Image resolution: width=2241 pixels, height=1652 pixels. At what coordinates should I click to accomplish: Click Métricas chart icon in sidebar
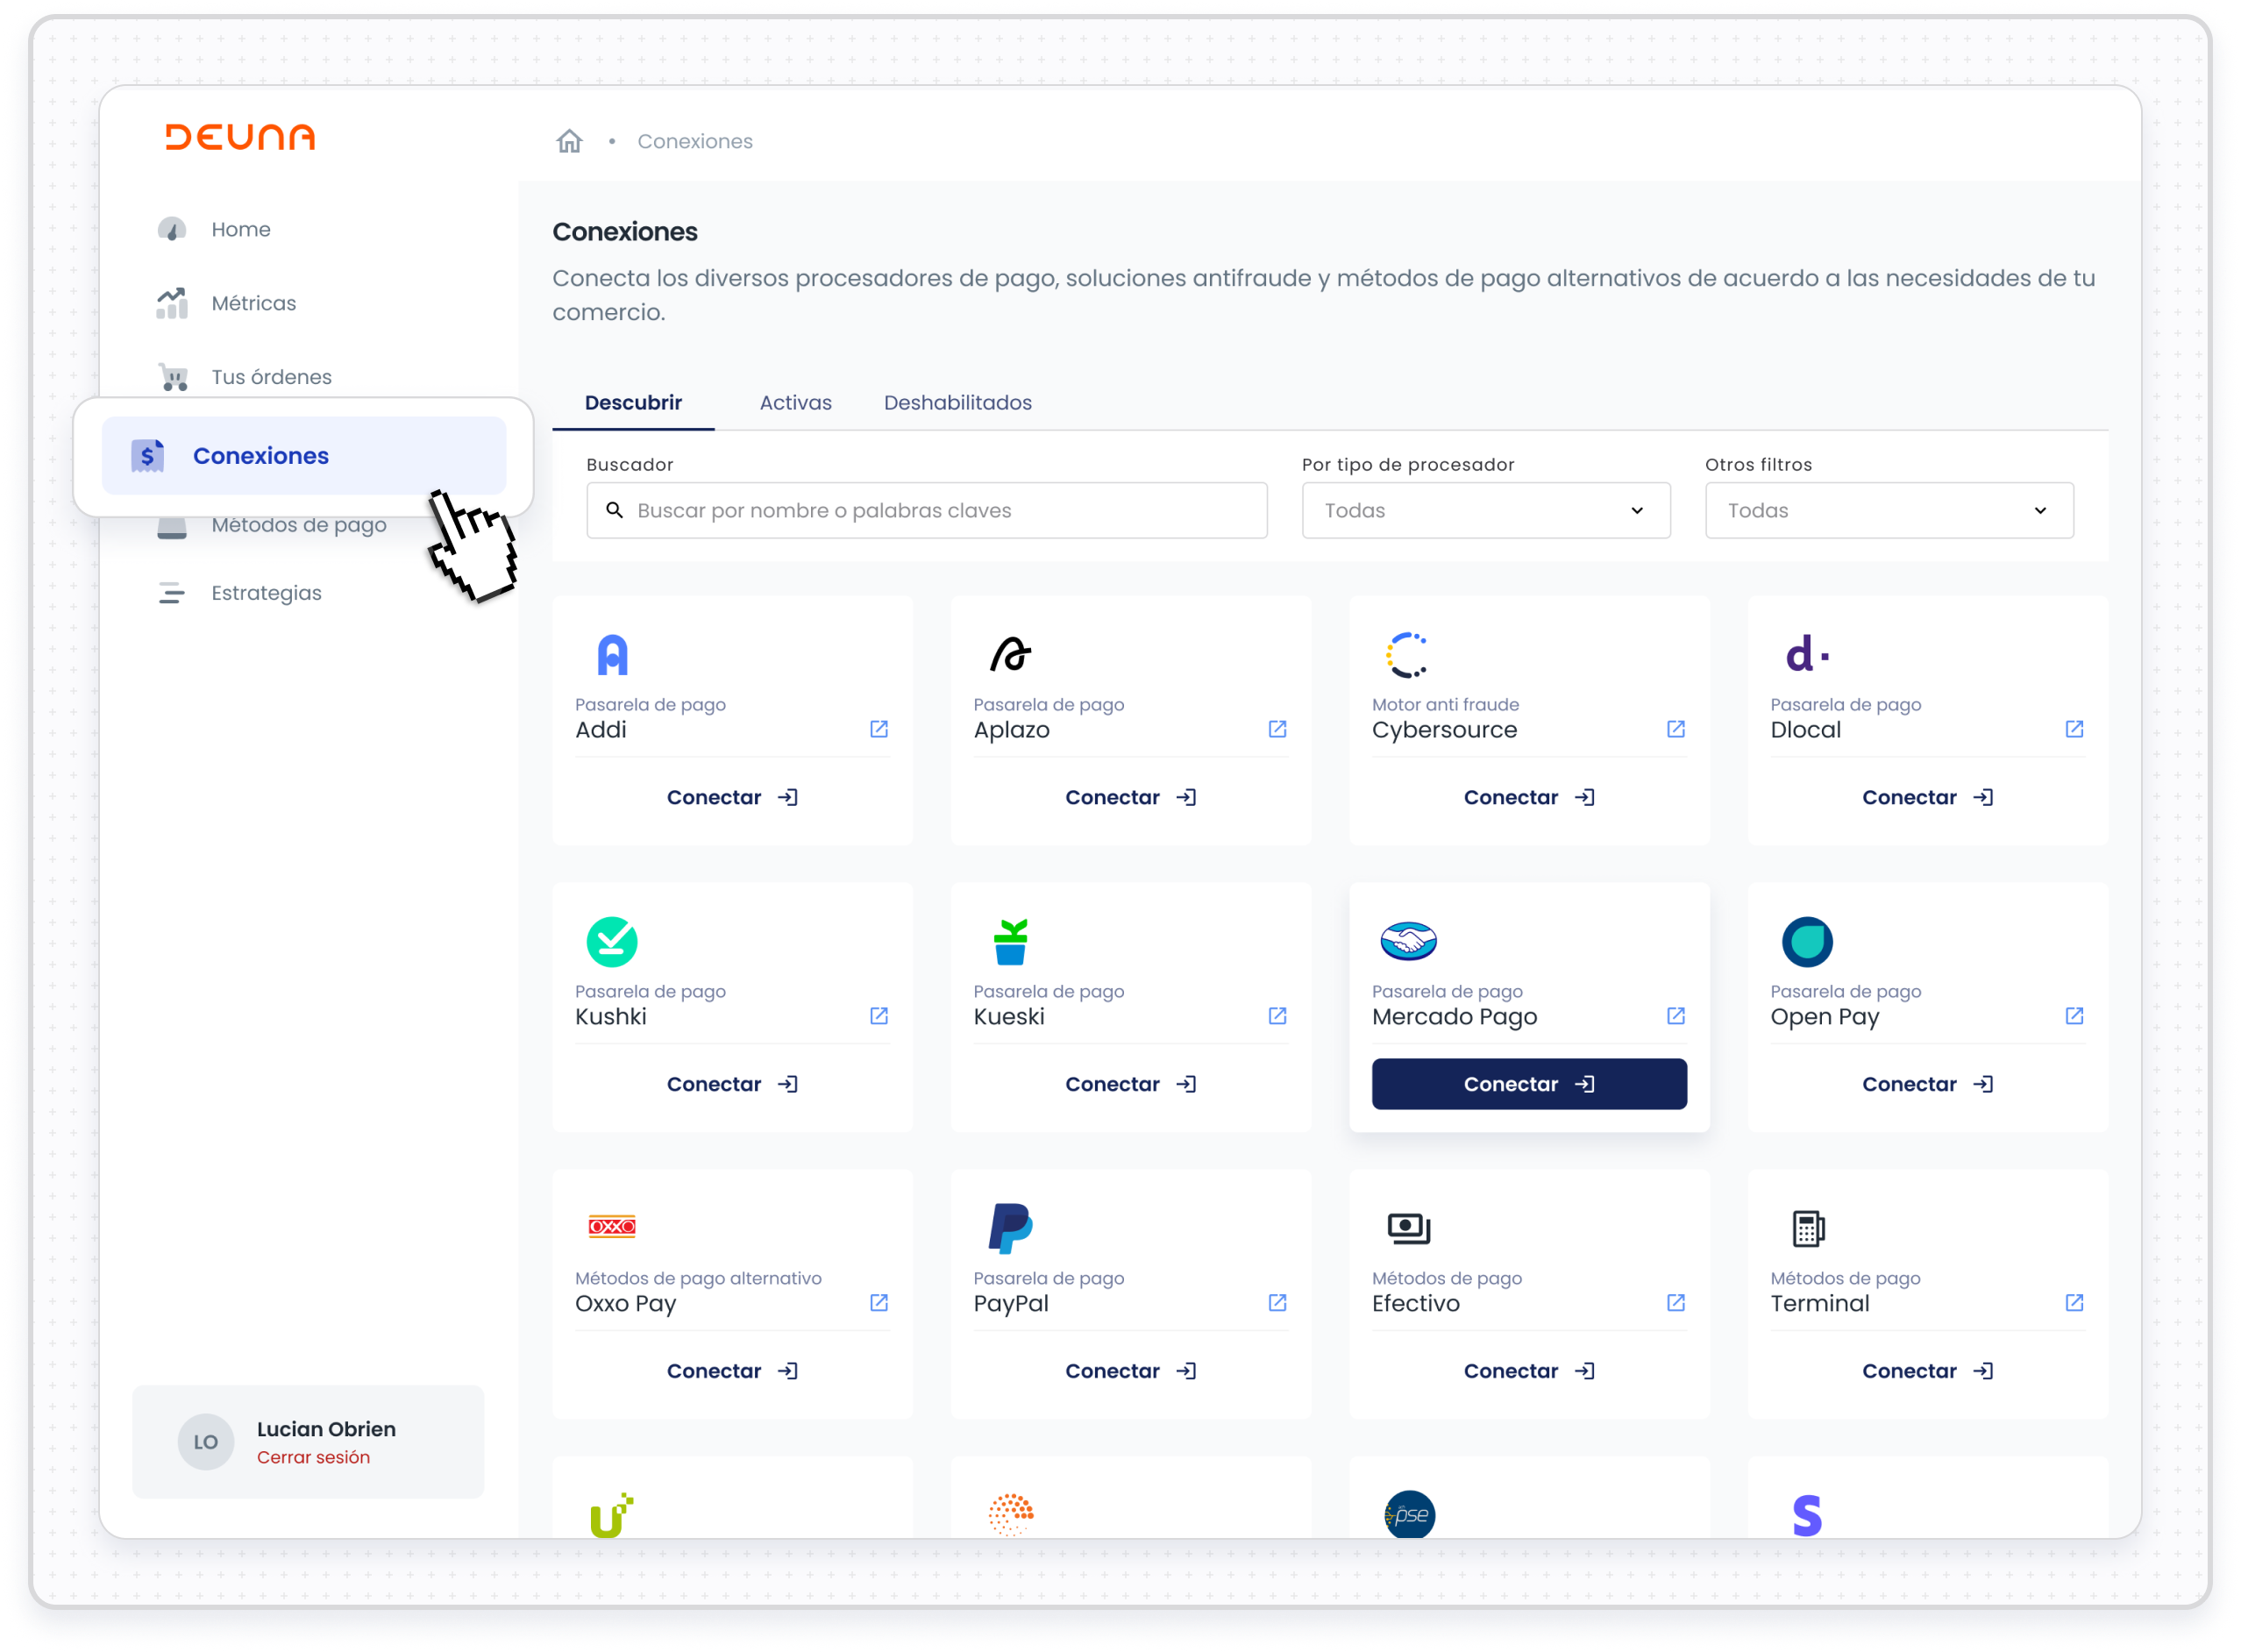172,303
